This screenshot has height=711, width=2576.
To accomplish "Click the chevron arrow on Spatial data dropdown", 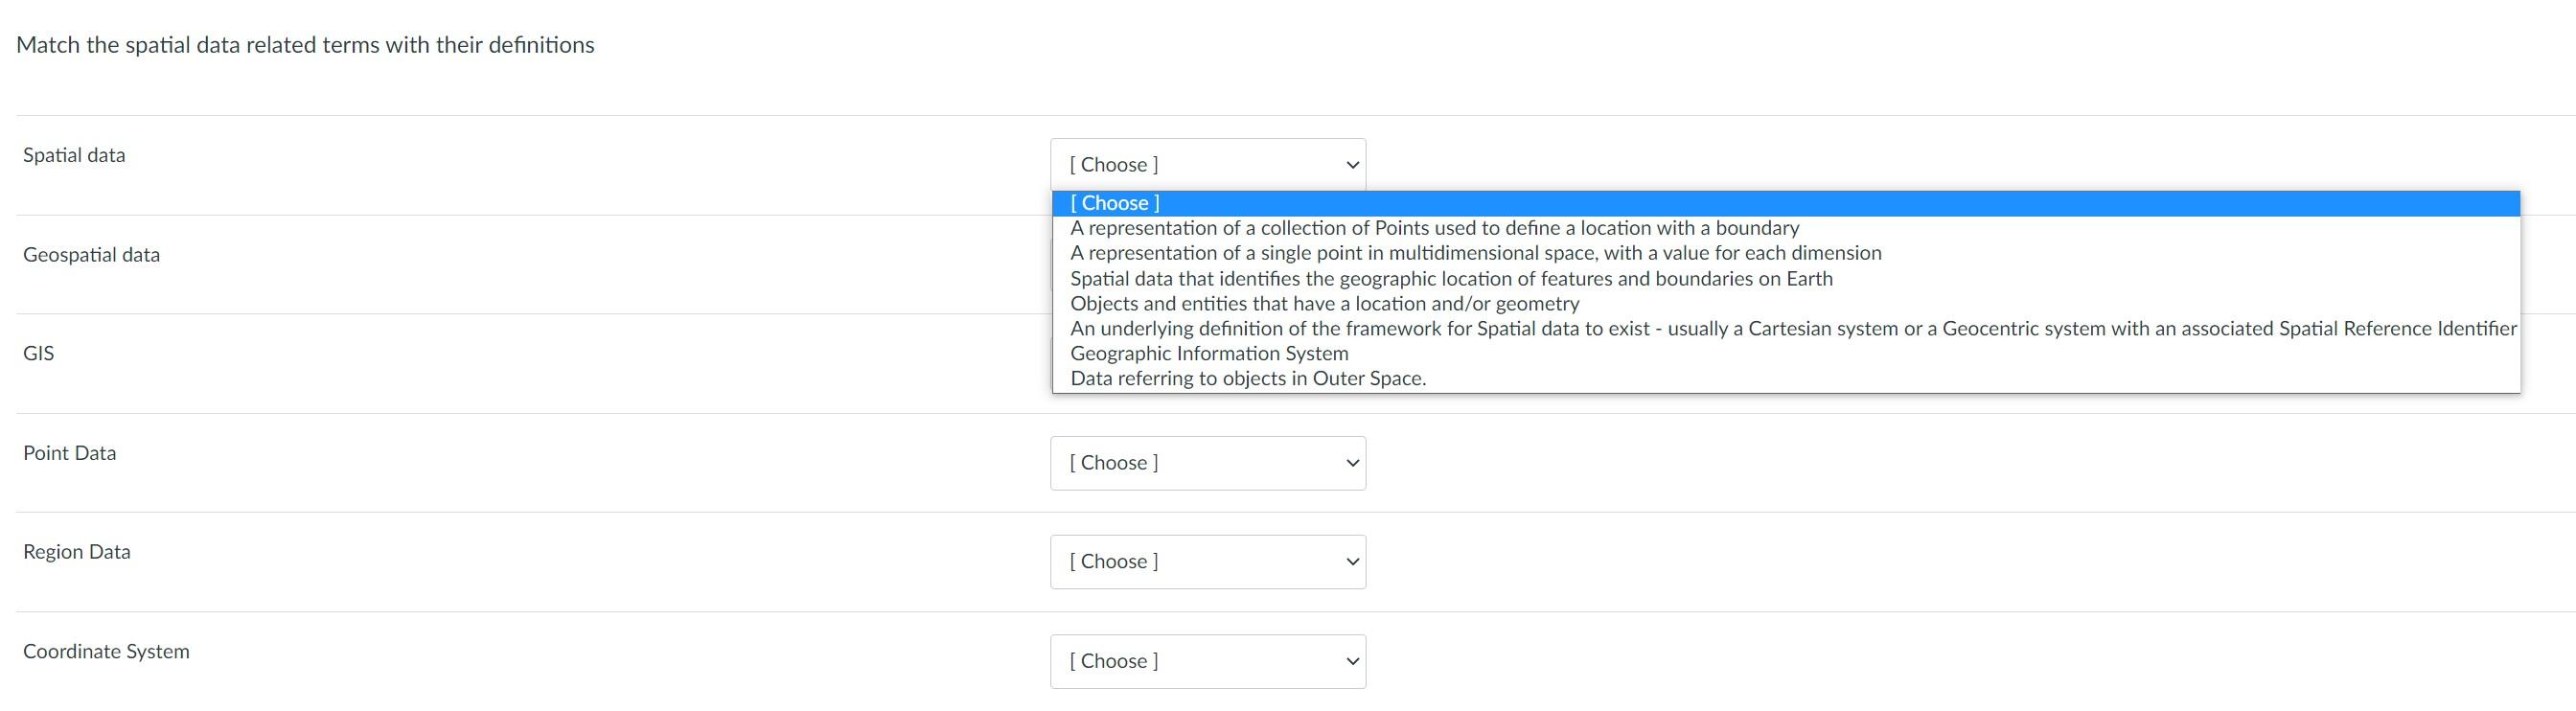I will (x=1352, y=165).
